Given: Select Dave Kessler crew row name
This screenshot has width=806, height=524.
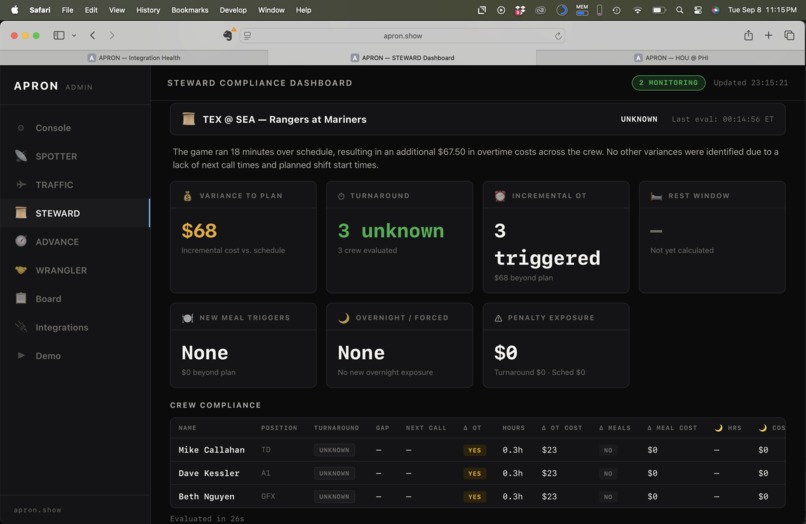Looking at the screenshot, I should [x=209, y=473].
